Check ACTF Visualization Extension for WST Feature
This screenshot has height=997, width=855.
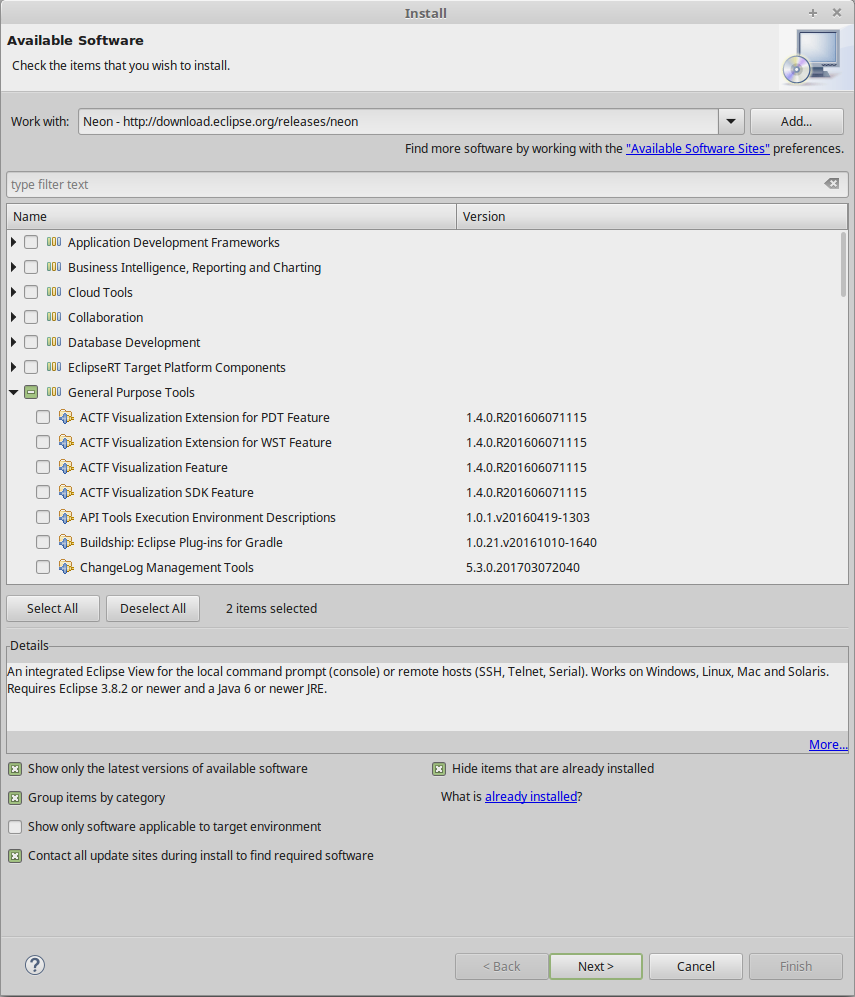click(x=43, y=443)
